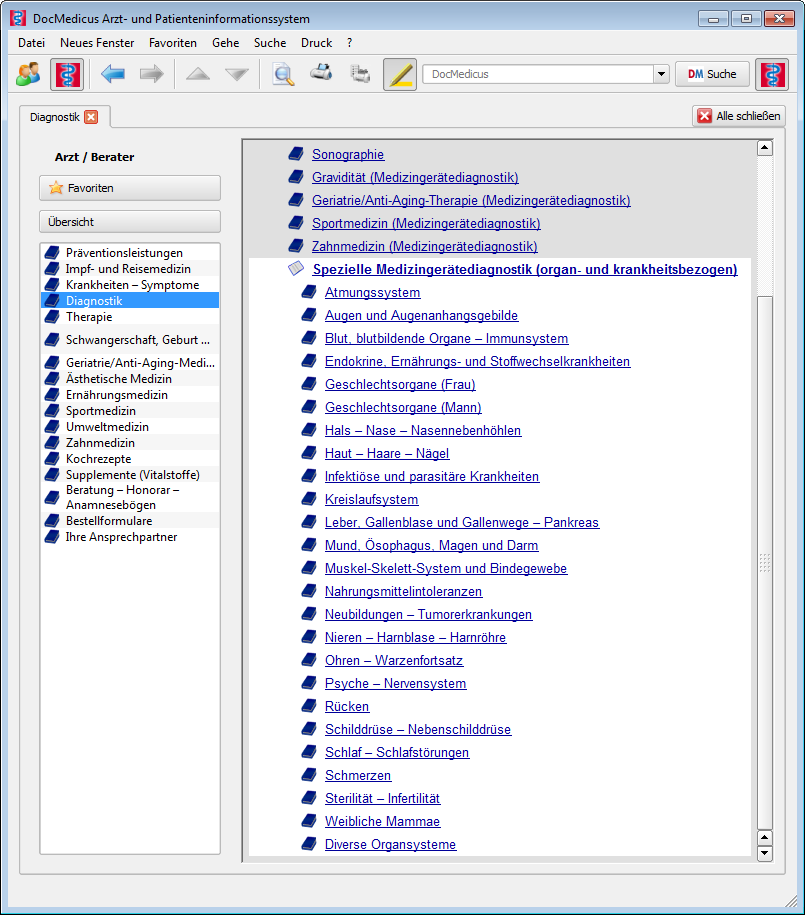The width and height of the screenshot is (805, 915).
Task: Open Hals – Nase – Nasennebenhöhlen link
Action: click(423, 431)
